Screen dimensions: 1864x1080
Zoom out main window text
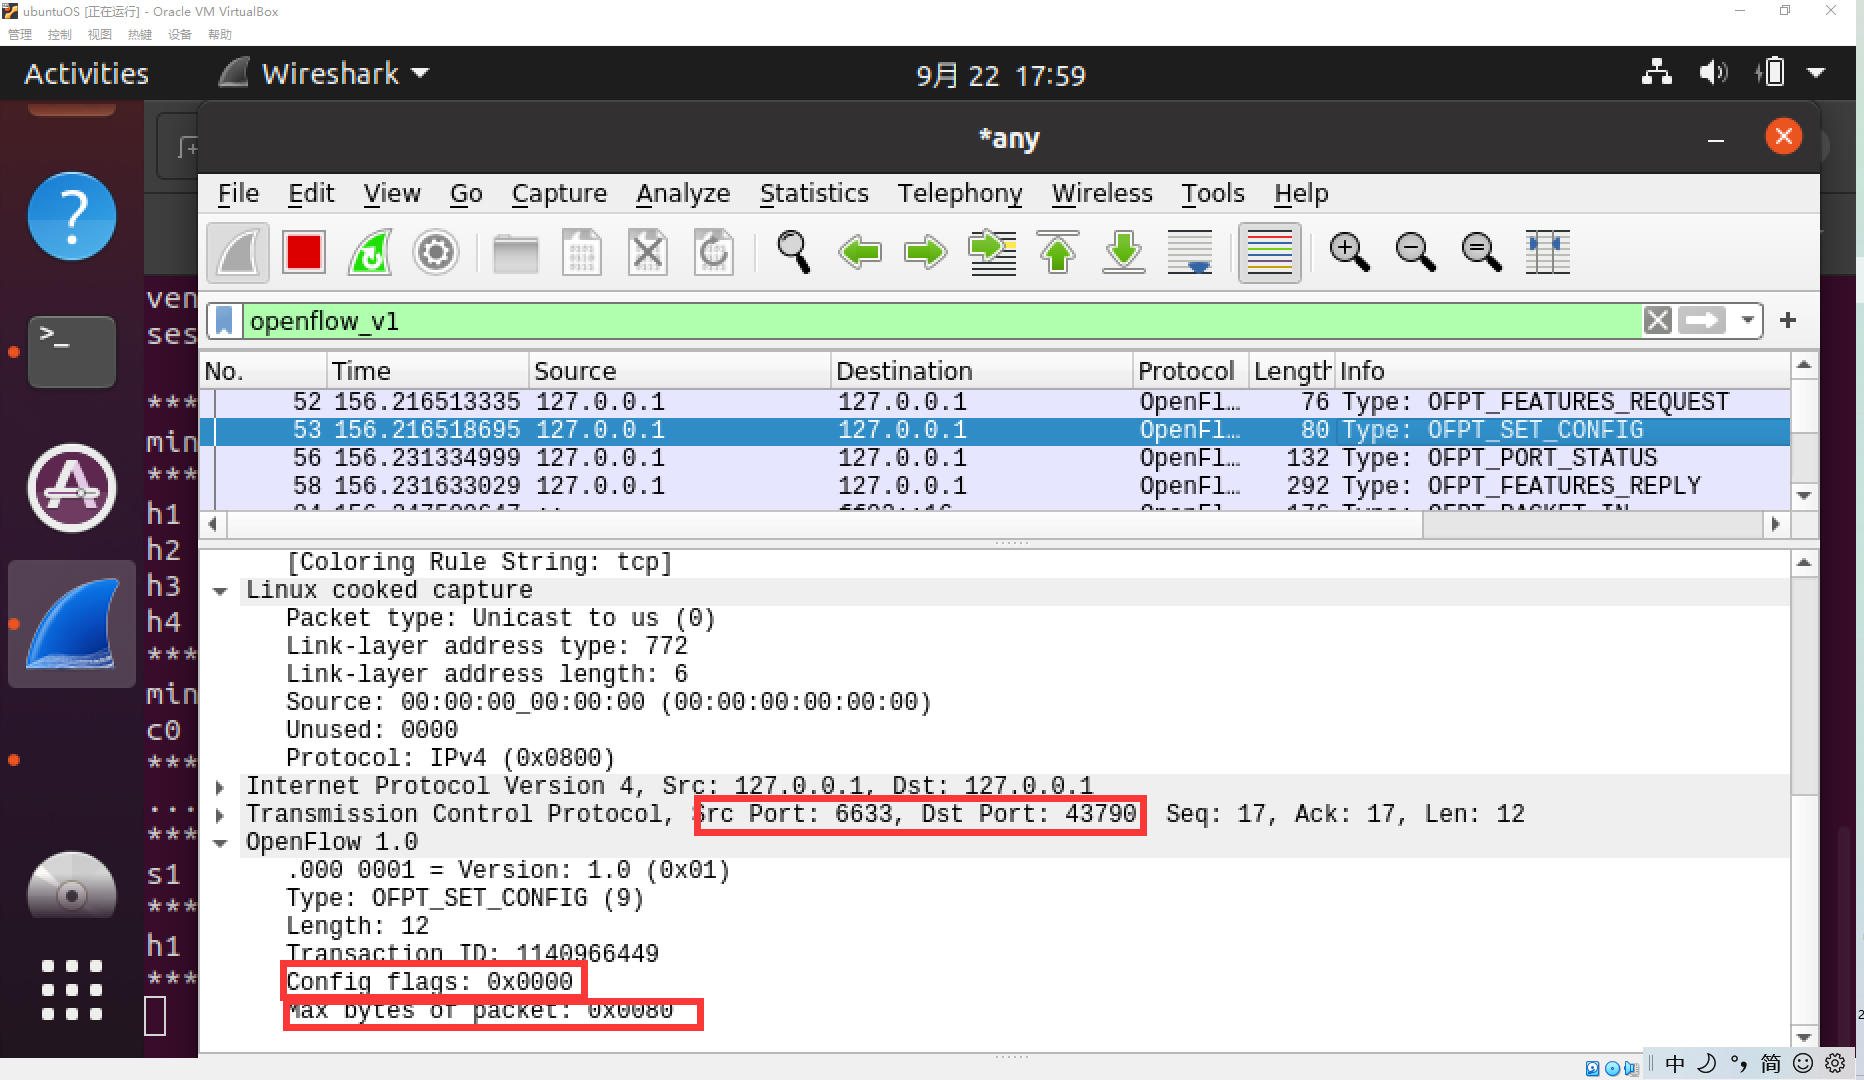pos(1415,253)
